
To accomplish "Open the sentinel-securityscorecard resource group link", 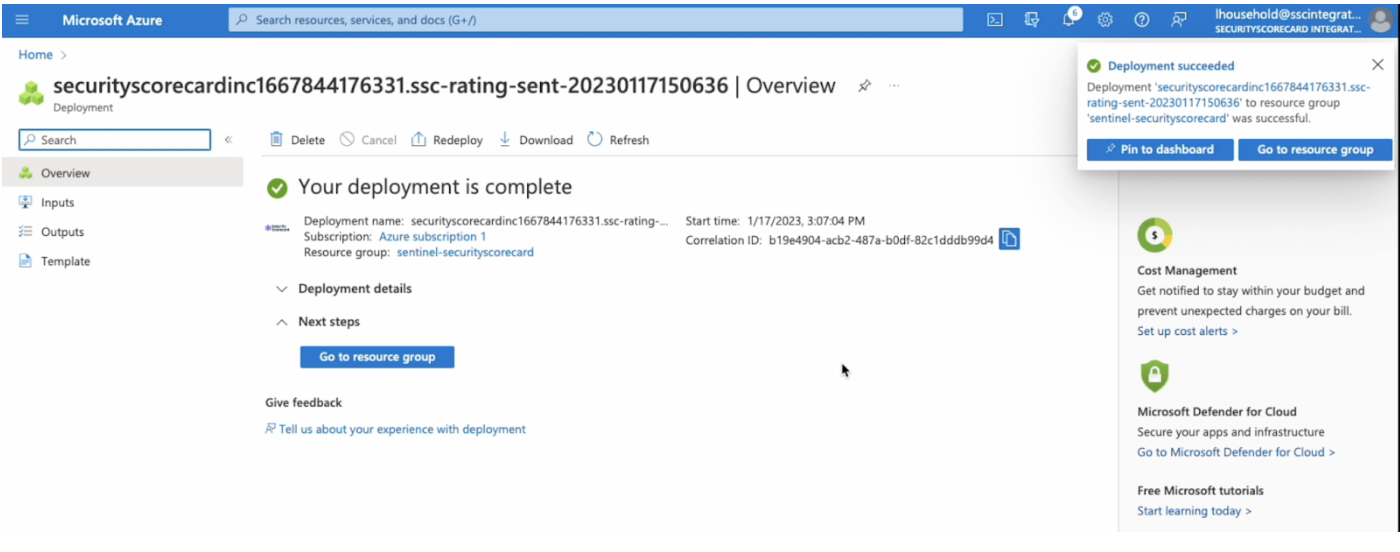I will pos(465,253).
